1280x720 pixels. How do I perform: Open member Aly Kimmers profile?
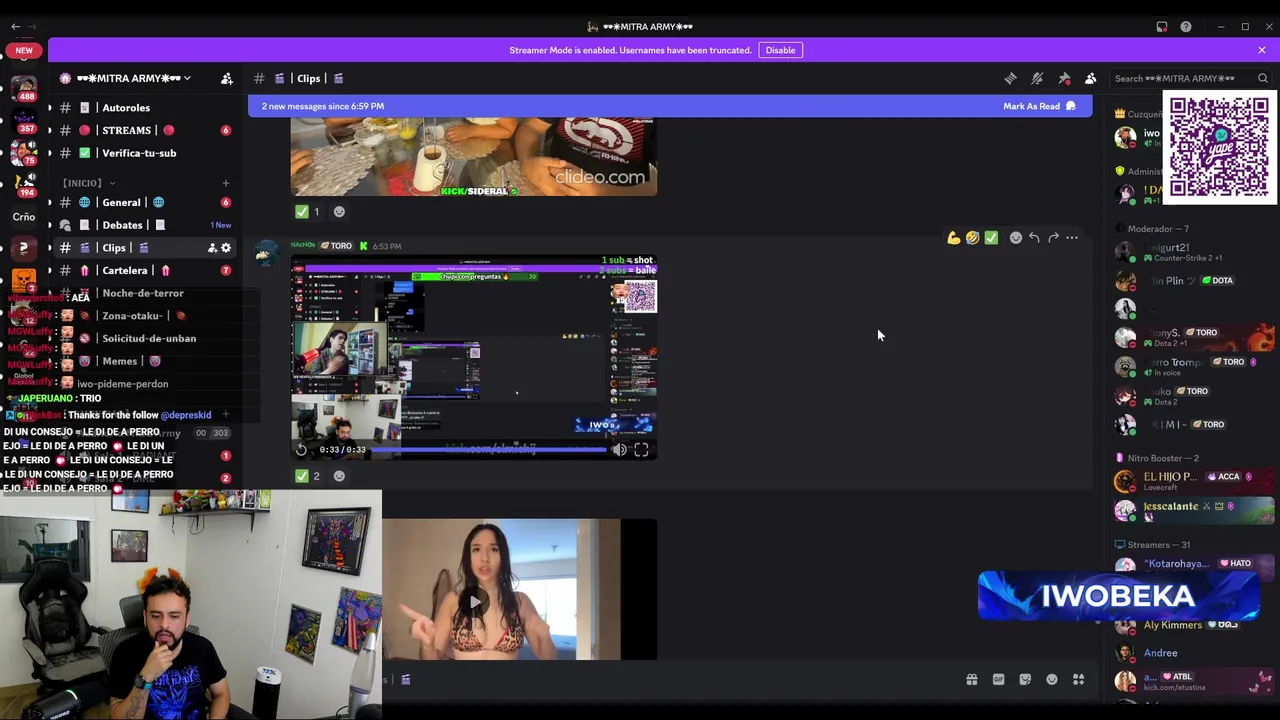(x=1172, y=625)
